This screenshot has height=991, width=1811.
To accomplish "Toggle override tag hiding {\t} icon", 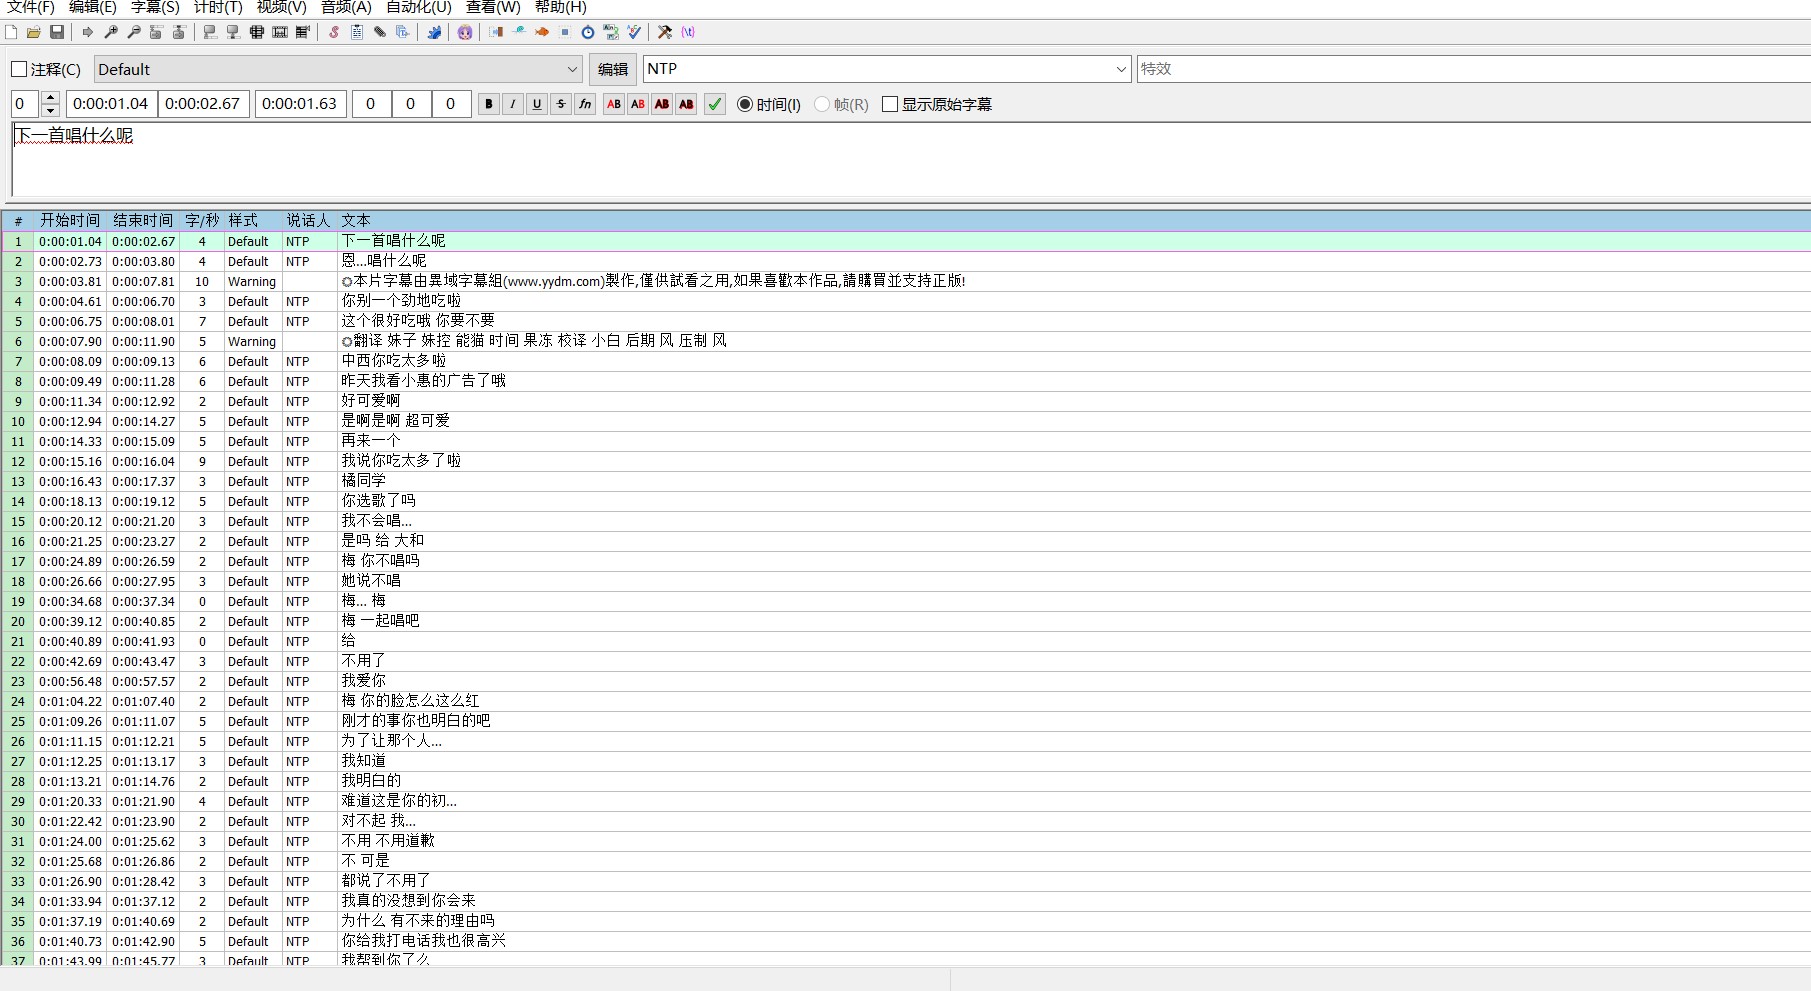I will (688, 32).
